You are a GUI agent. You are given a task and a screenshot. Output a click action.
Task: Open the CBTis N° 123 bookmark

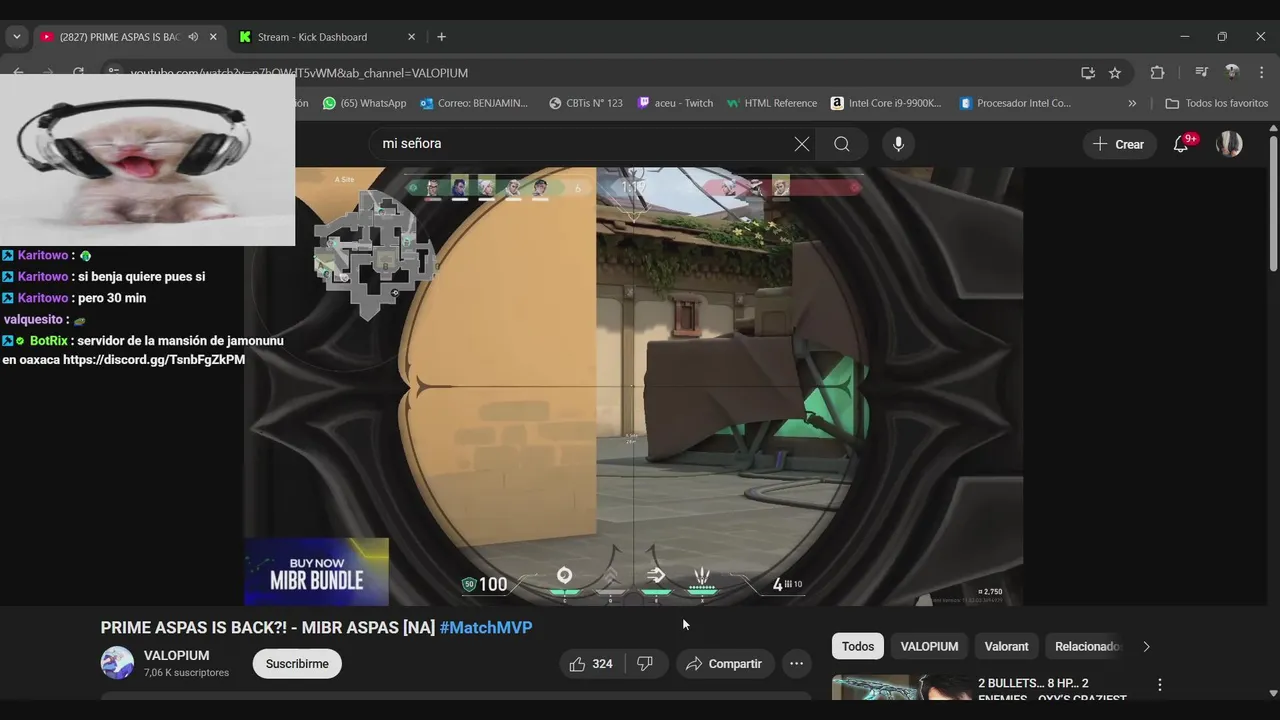point(586,103)
